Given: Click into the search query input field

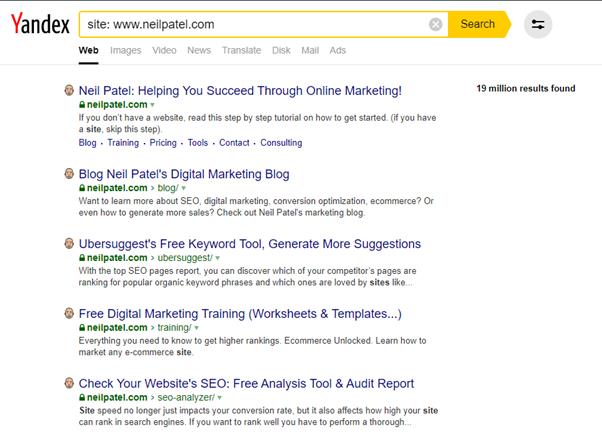Looking at the screenshot, I should click(x=253, y=25).
